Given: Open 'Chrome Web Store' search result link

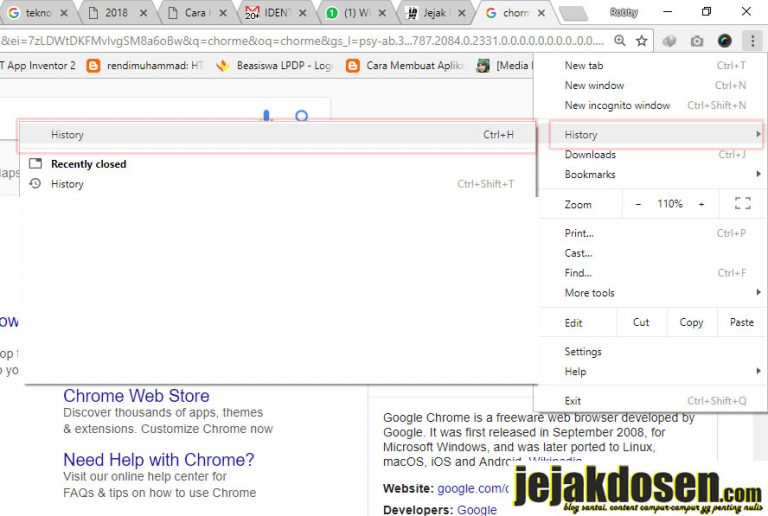Looking at the screenshot, I should tap(136, 396).
